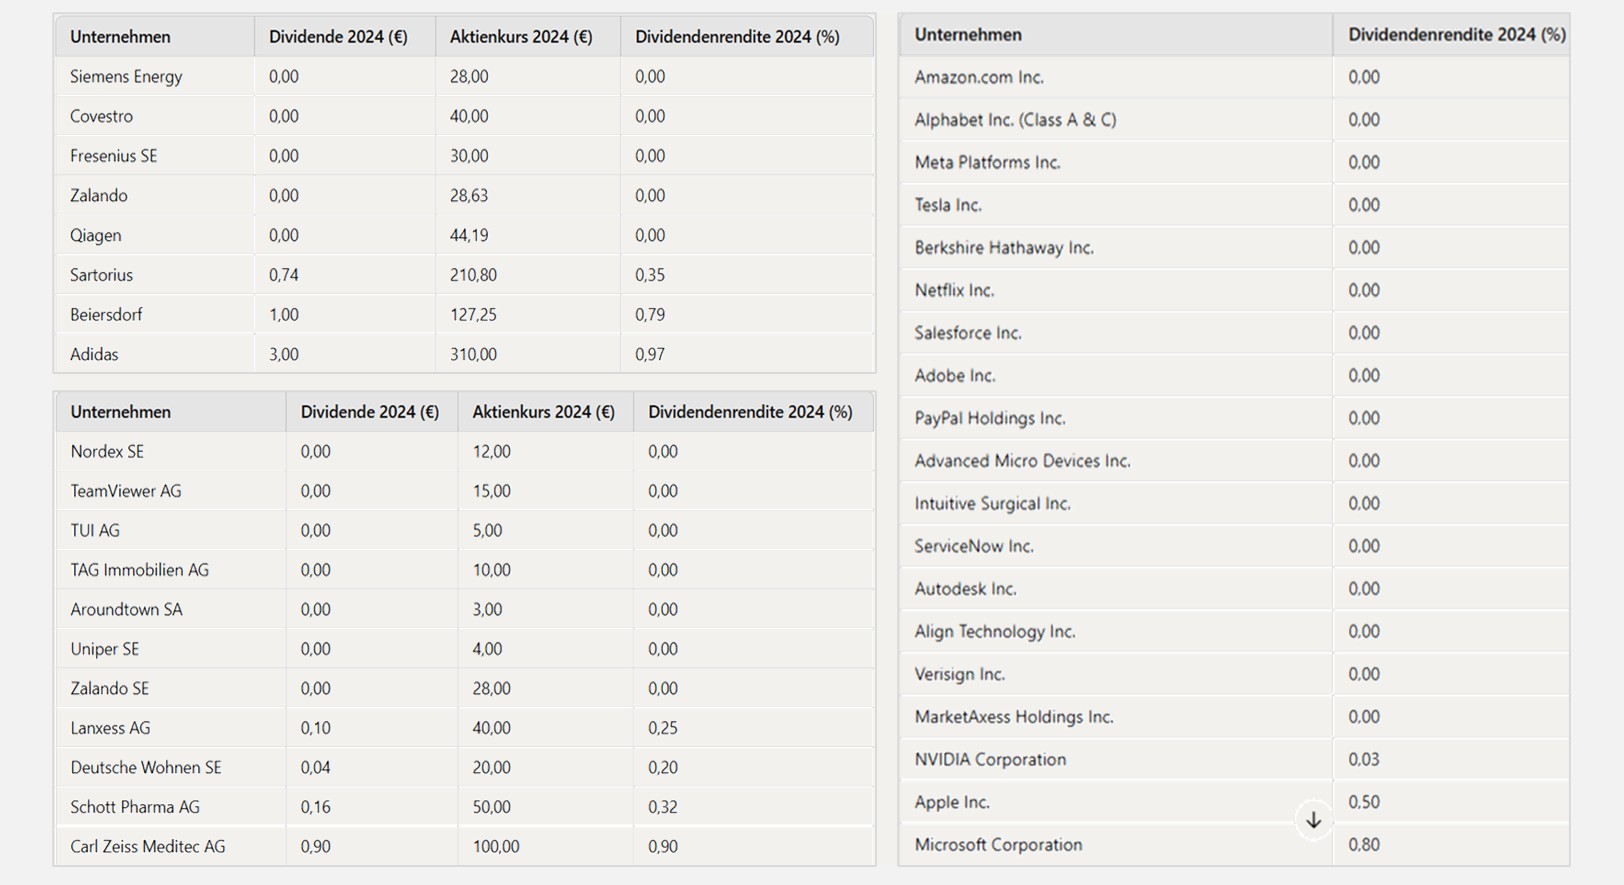Click Adidas share price 310,00

[473, 354]
